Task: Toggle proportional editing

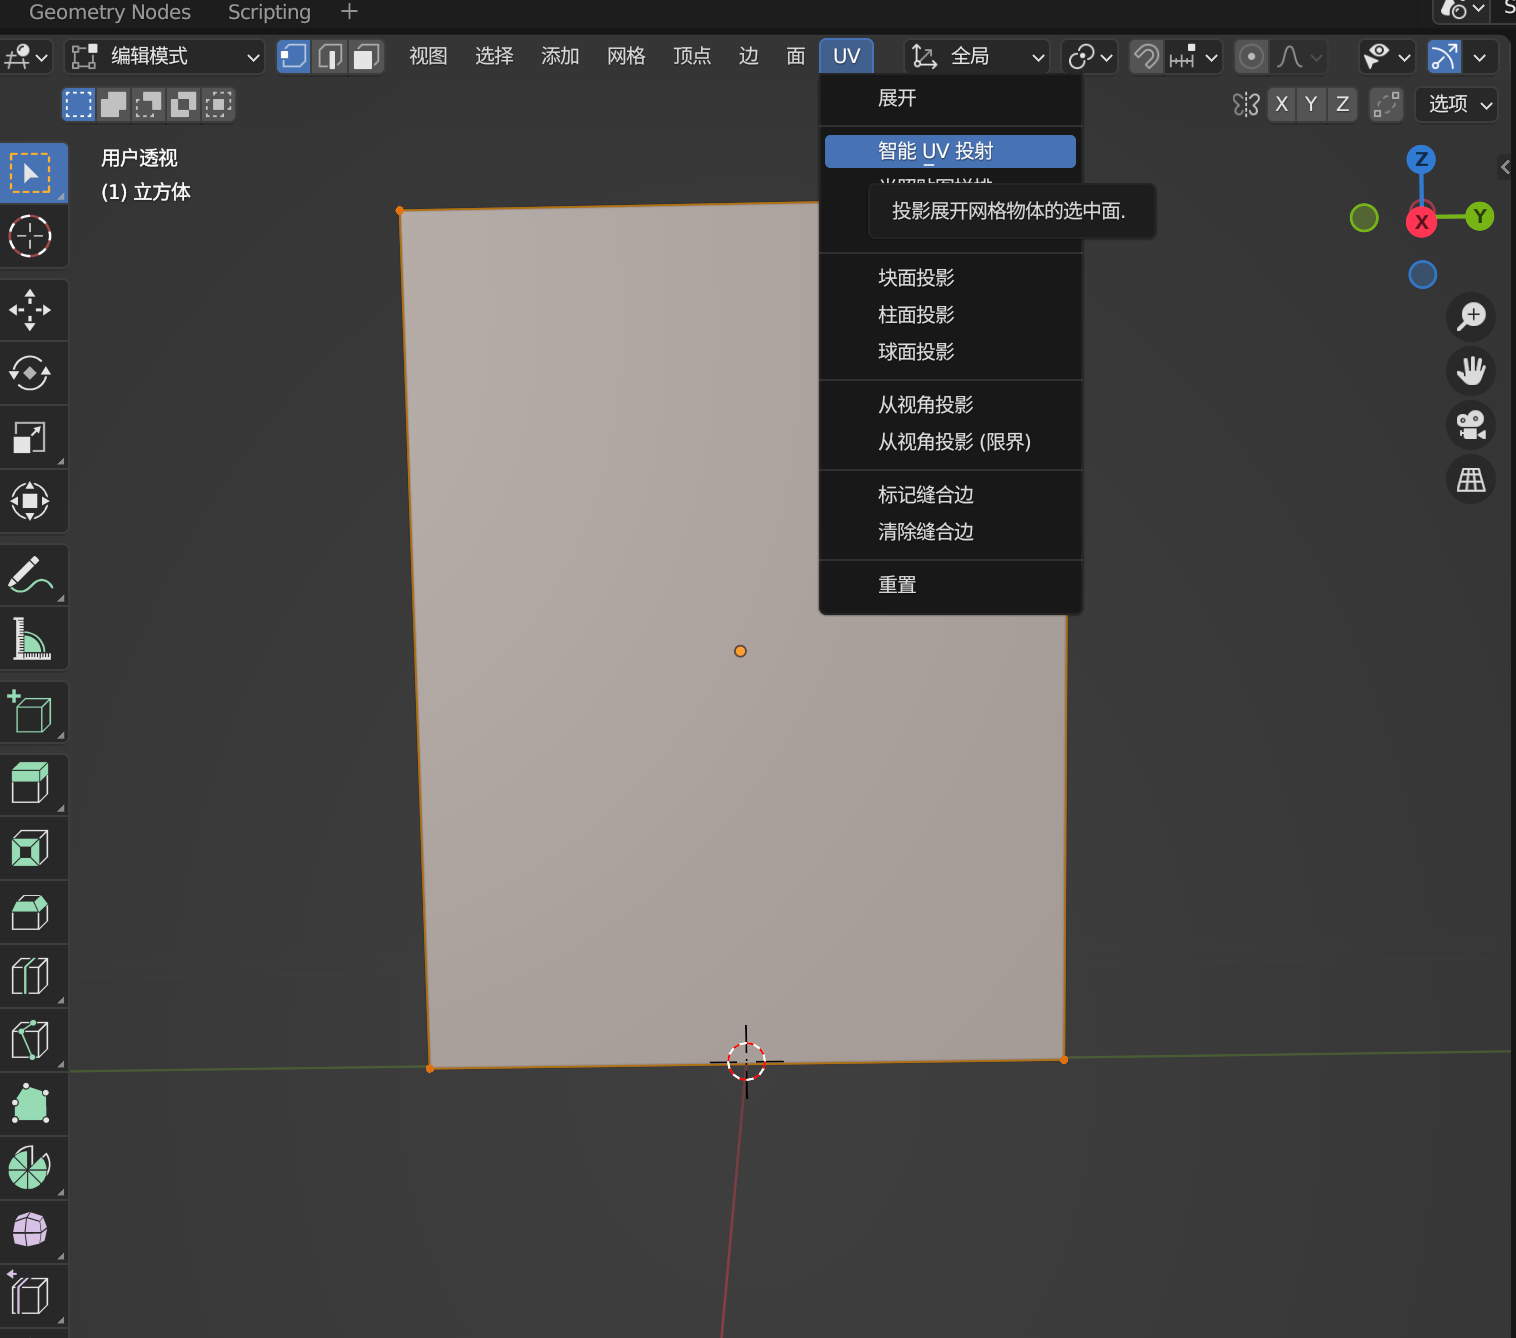Action: [1251, 57]
